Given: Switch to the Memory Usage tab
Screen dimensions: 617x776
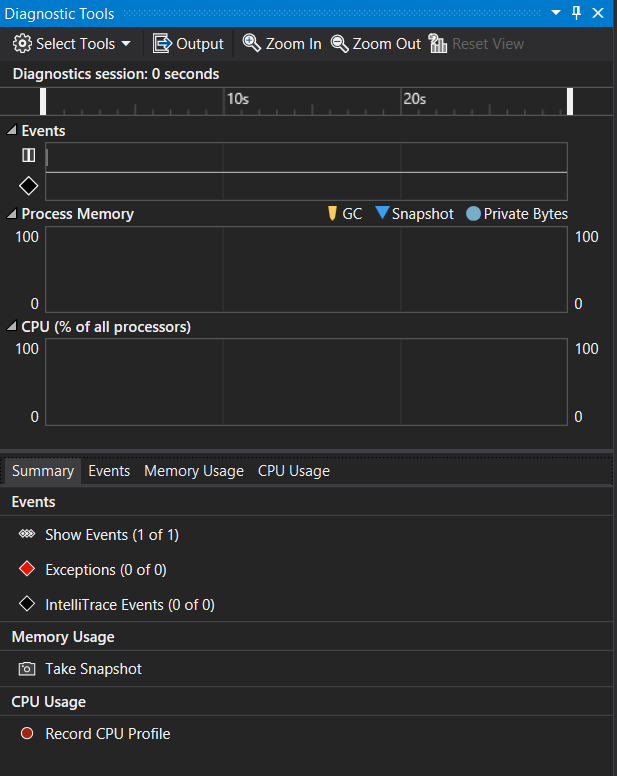Looking at the screenshot, I should 194,471.
